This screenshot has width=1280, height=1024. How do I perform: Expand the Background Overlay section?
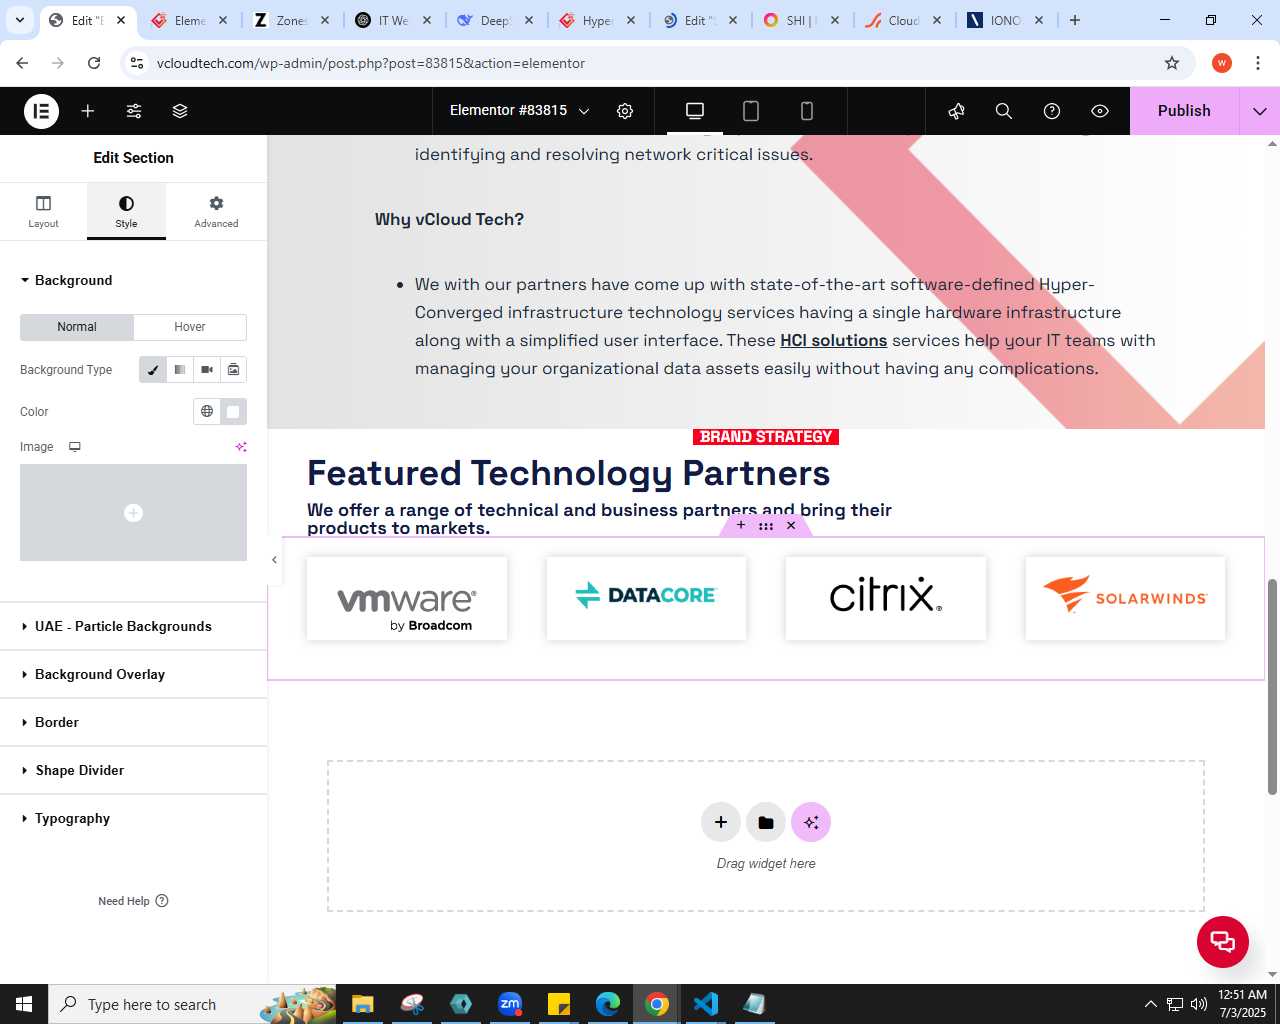pyautogui.click(x=133, y=674)
